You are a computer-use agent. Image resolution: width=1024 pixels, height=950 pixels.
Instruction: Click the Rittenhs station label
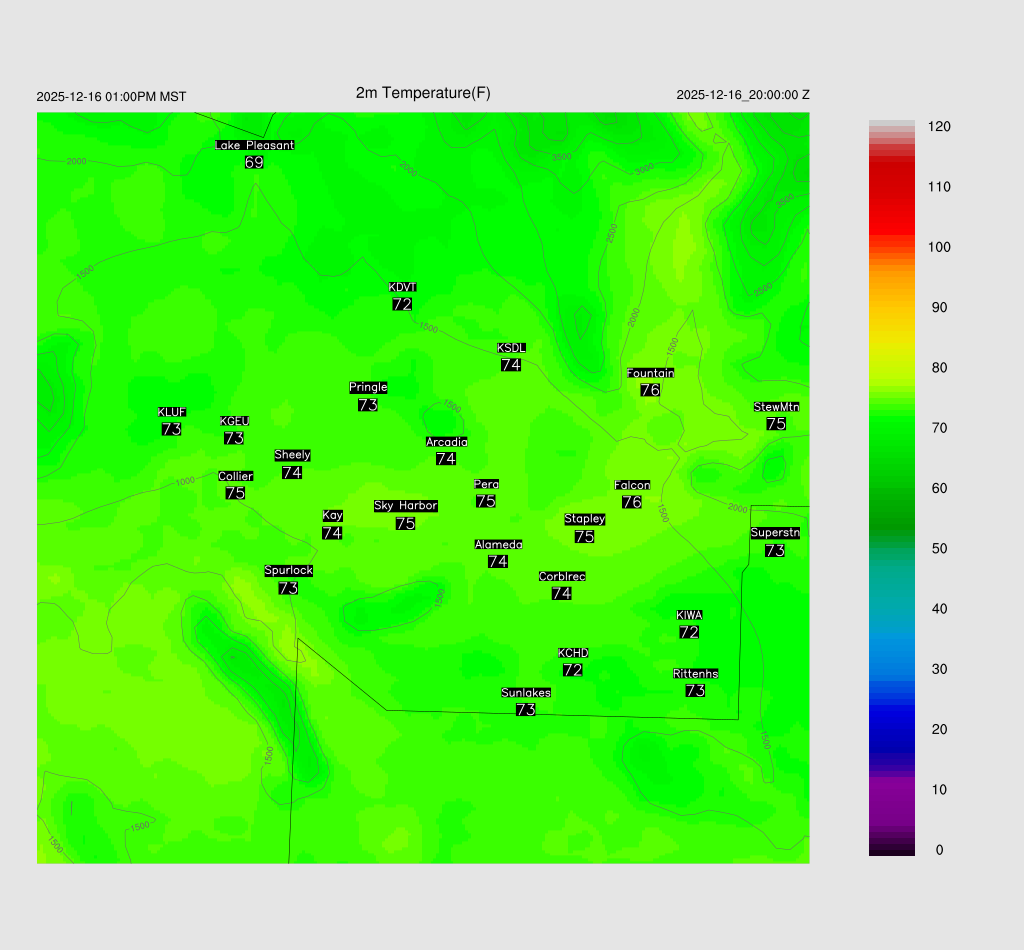tap(695, 674)
